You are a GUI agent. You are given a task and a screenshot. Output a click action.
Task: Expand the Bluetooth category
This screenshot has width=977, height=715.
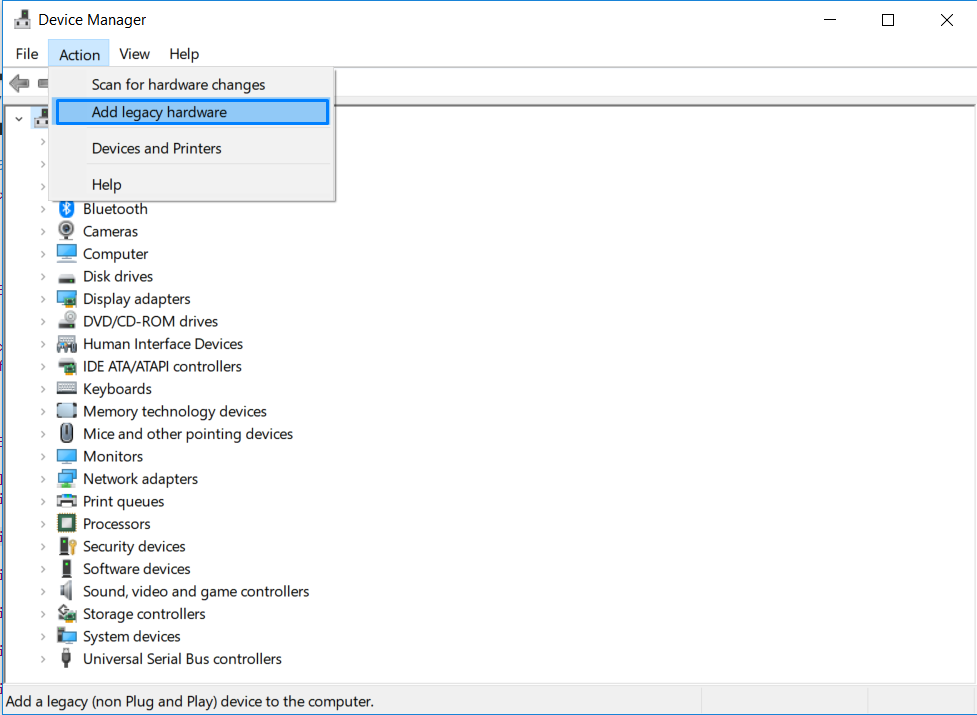(x=42, y=209)
